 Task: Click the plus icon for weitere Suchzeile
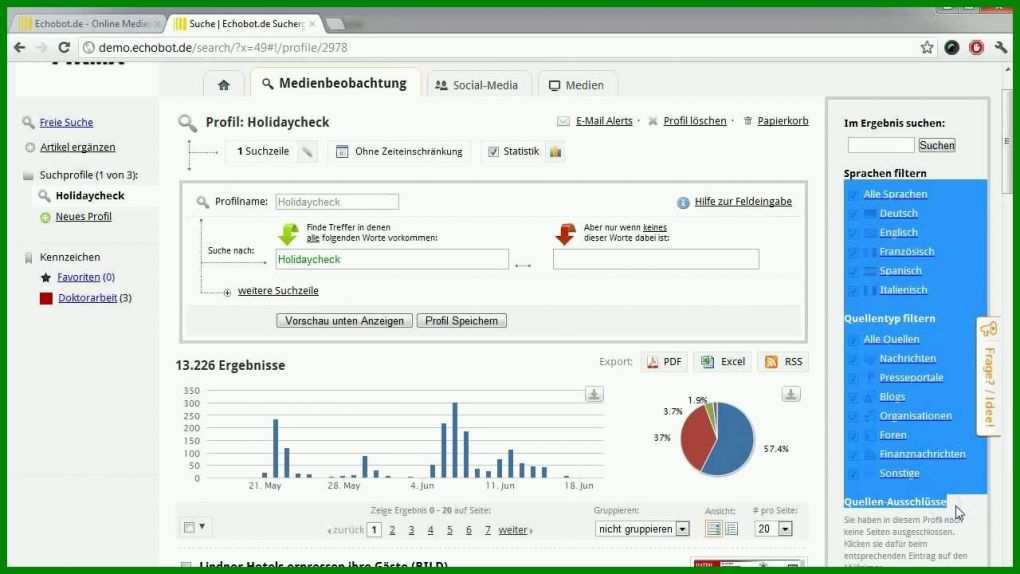pos(227,292)
